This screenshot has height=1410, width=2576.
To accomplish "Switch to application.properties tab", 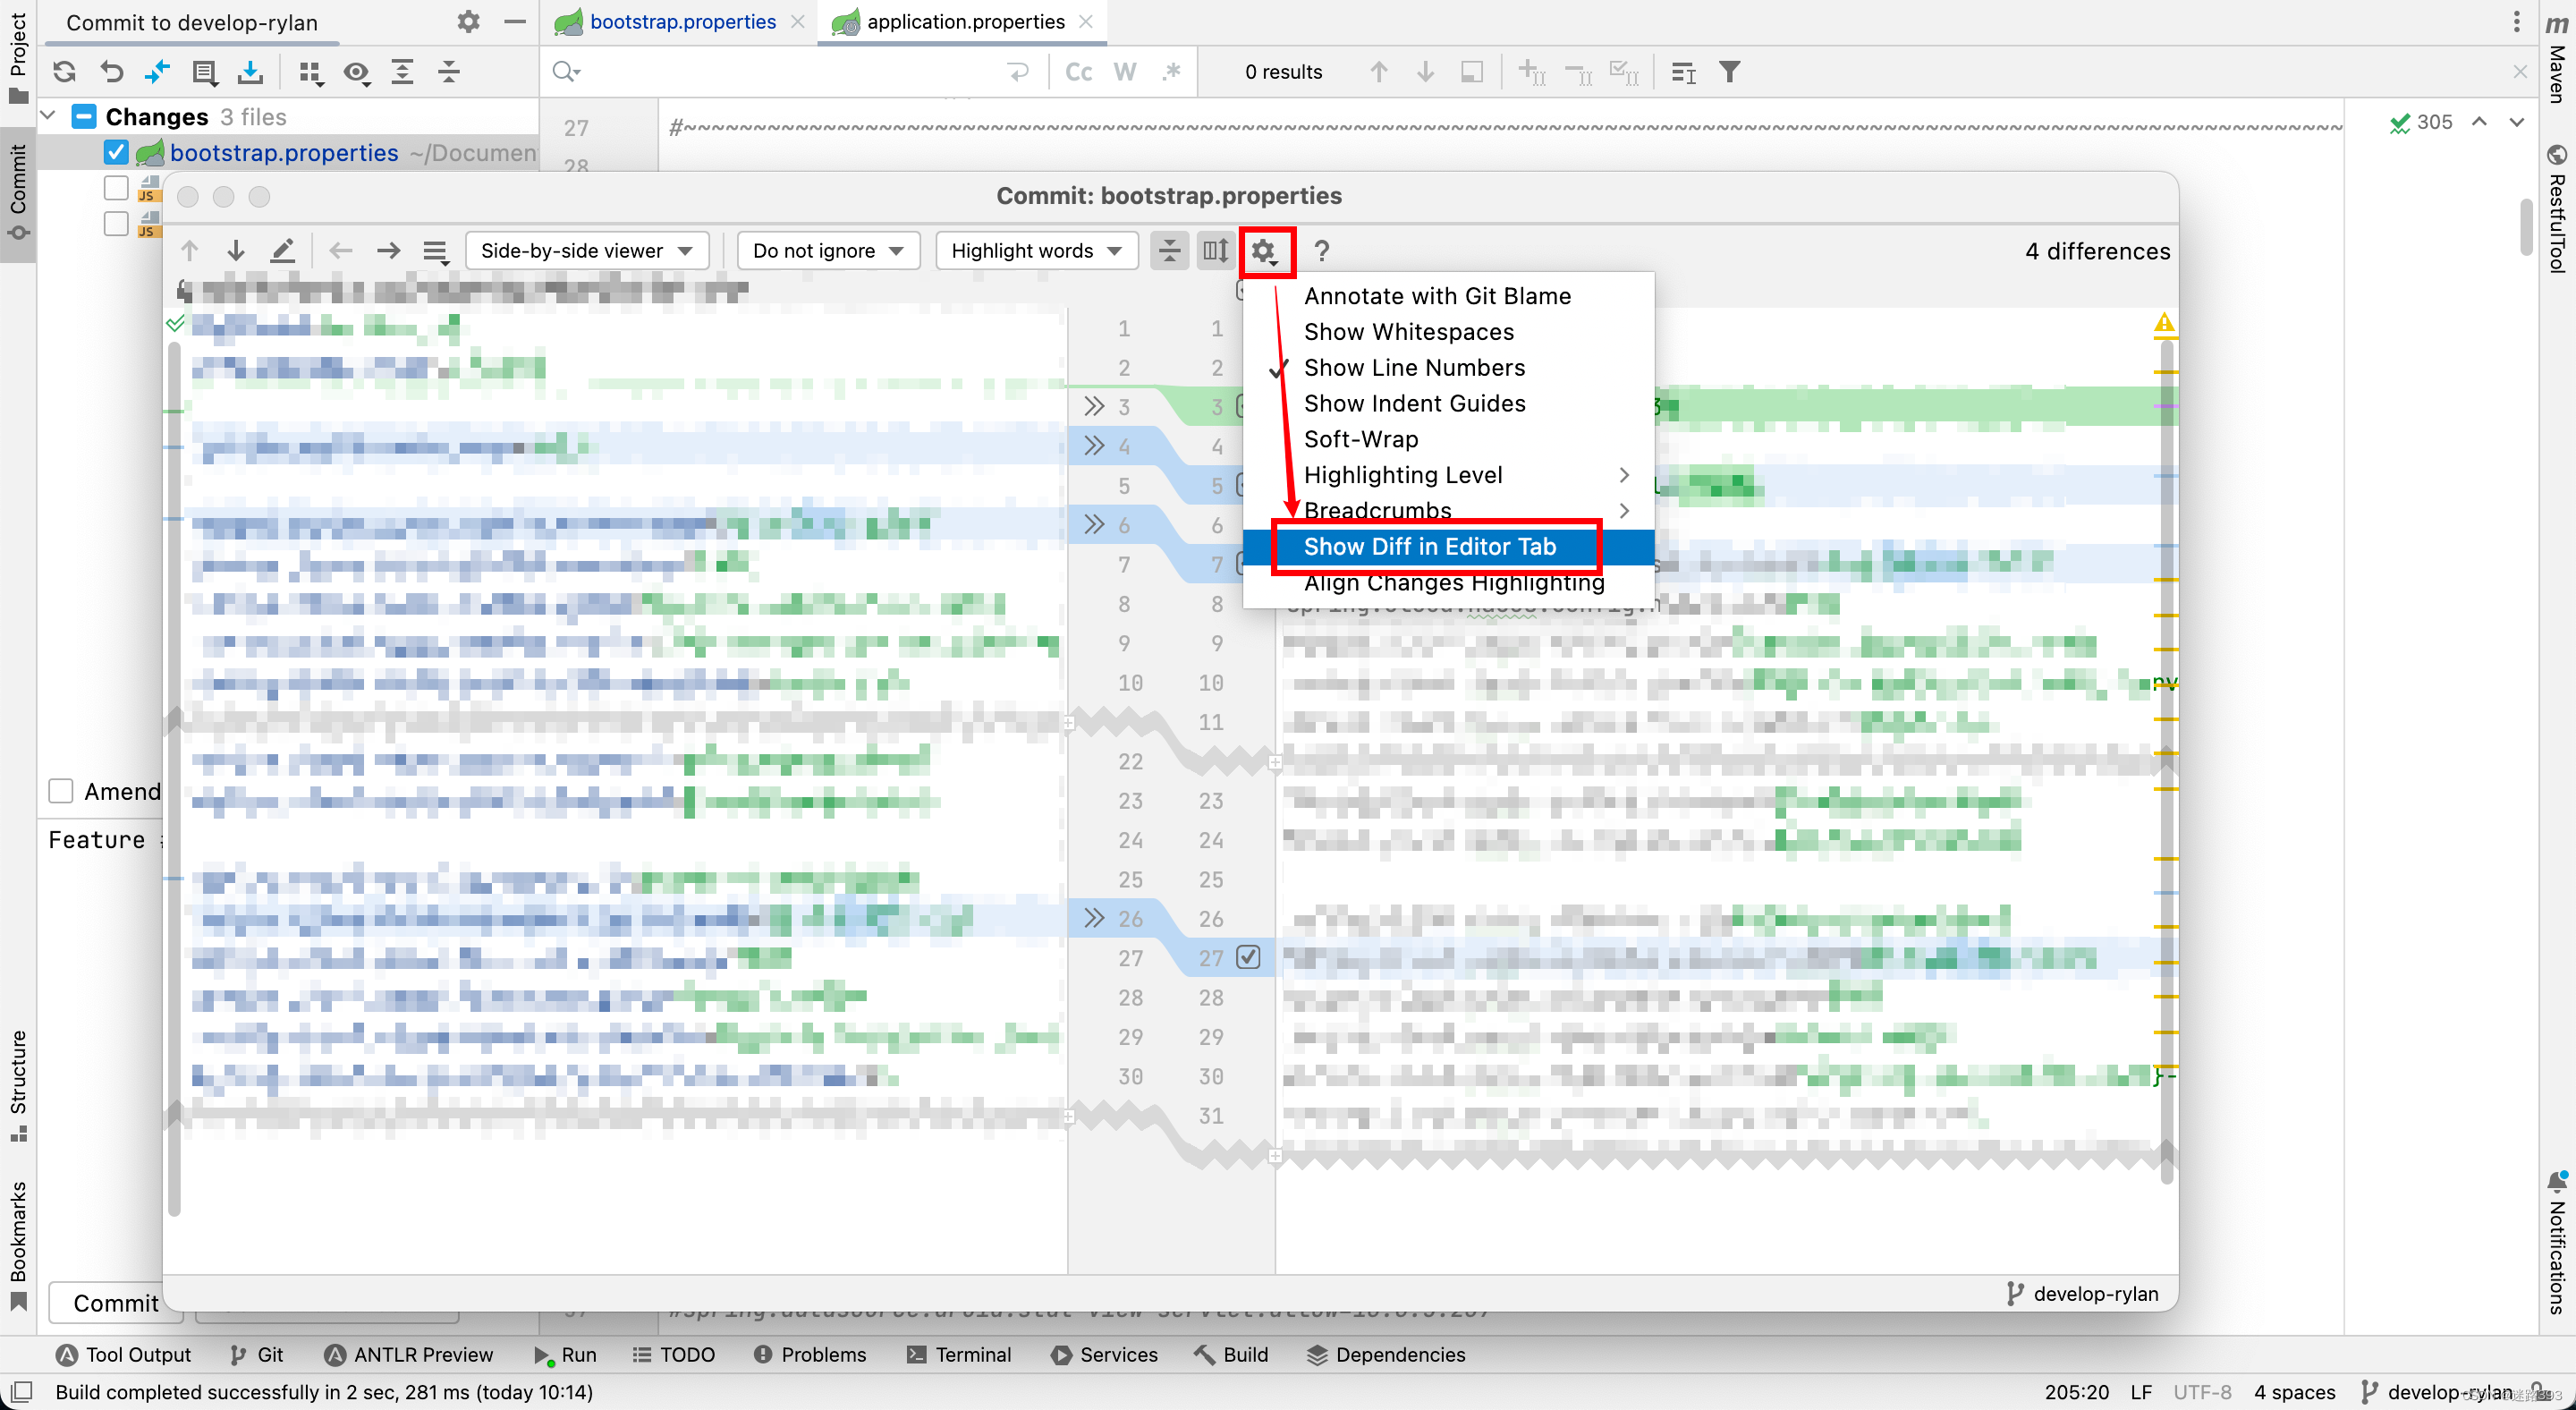I will coord(964,22).
